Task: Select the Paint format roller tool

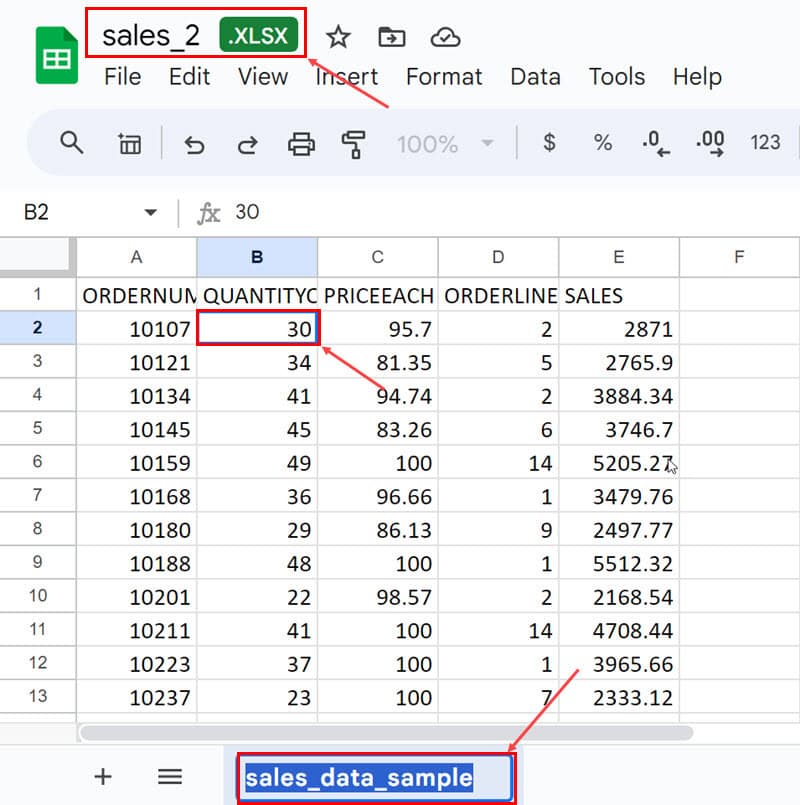Action: point(354,144)
